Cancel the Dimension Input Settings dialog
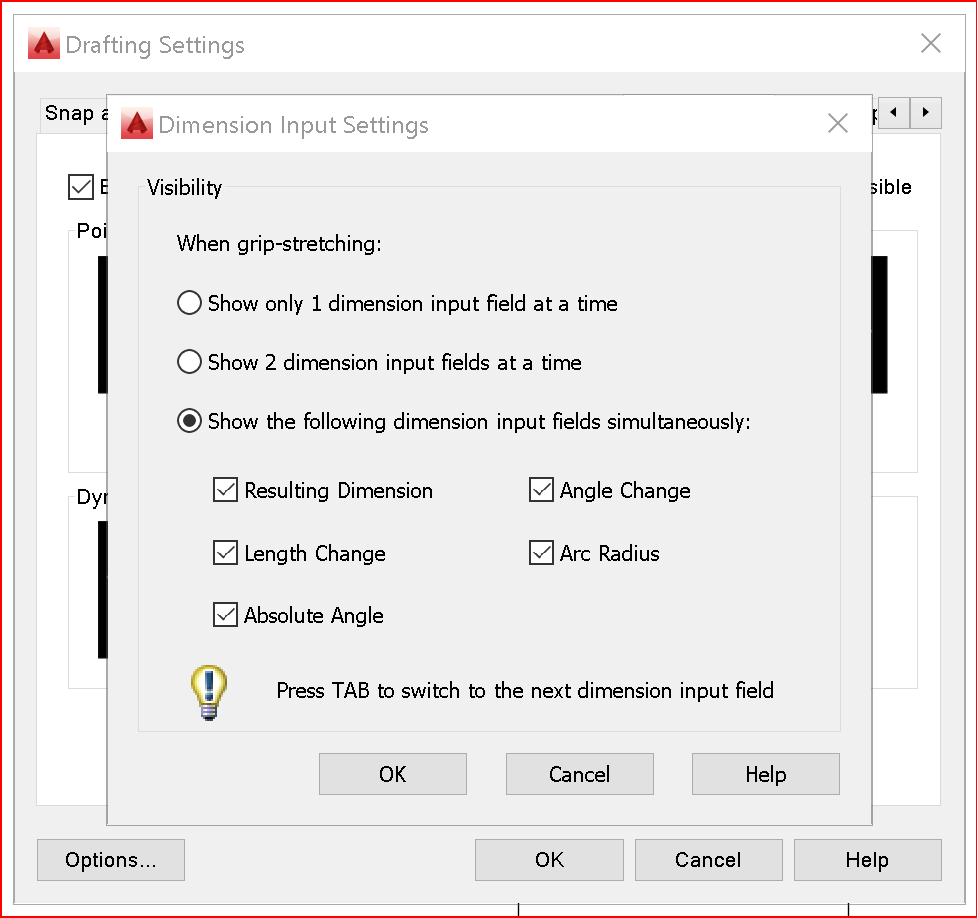The width and height of the screenshot is (978, 918). 579,774
